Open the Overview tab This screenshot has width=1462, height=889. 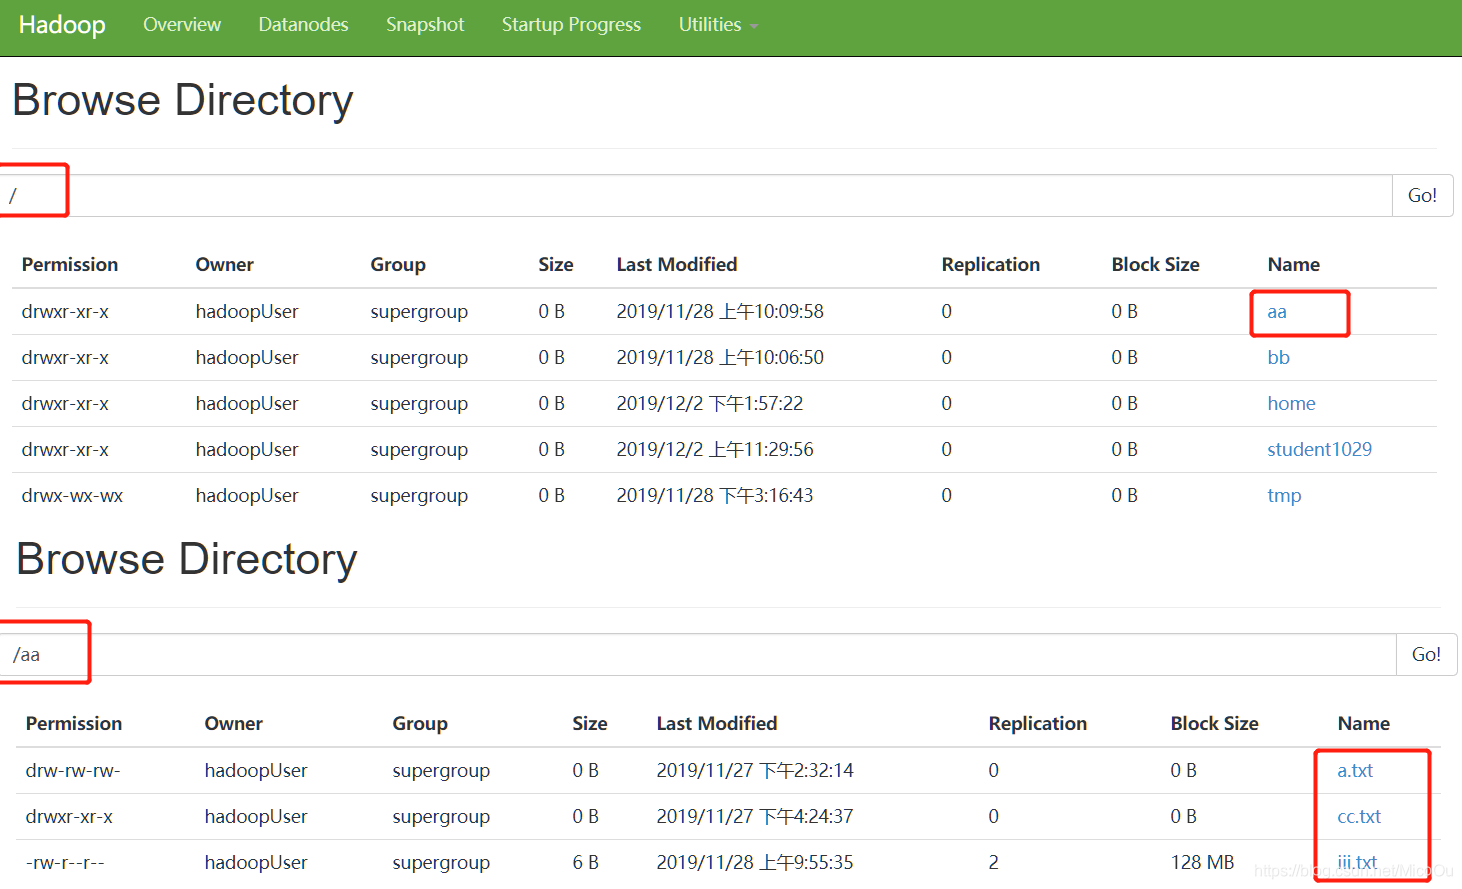click(182, 25)
